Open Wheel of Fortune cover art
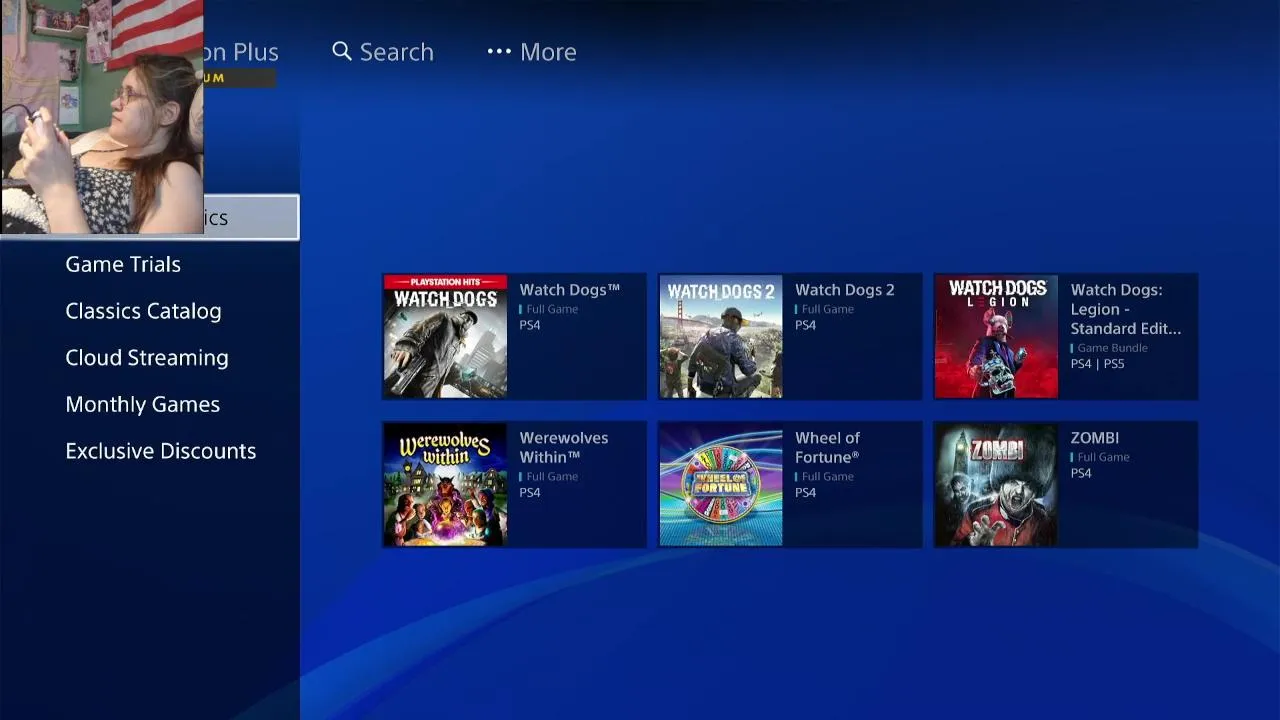1280x720 pixels. tap(721, 484)
